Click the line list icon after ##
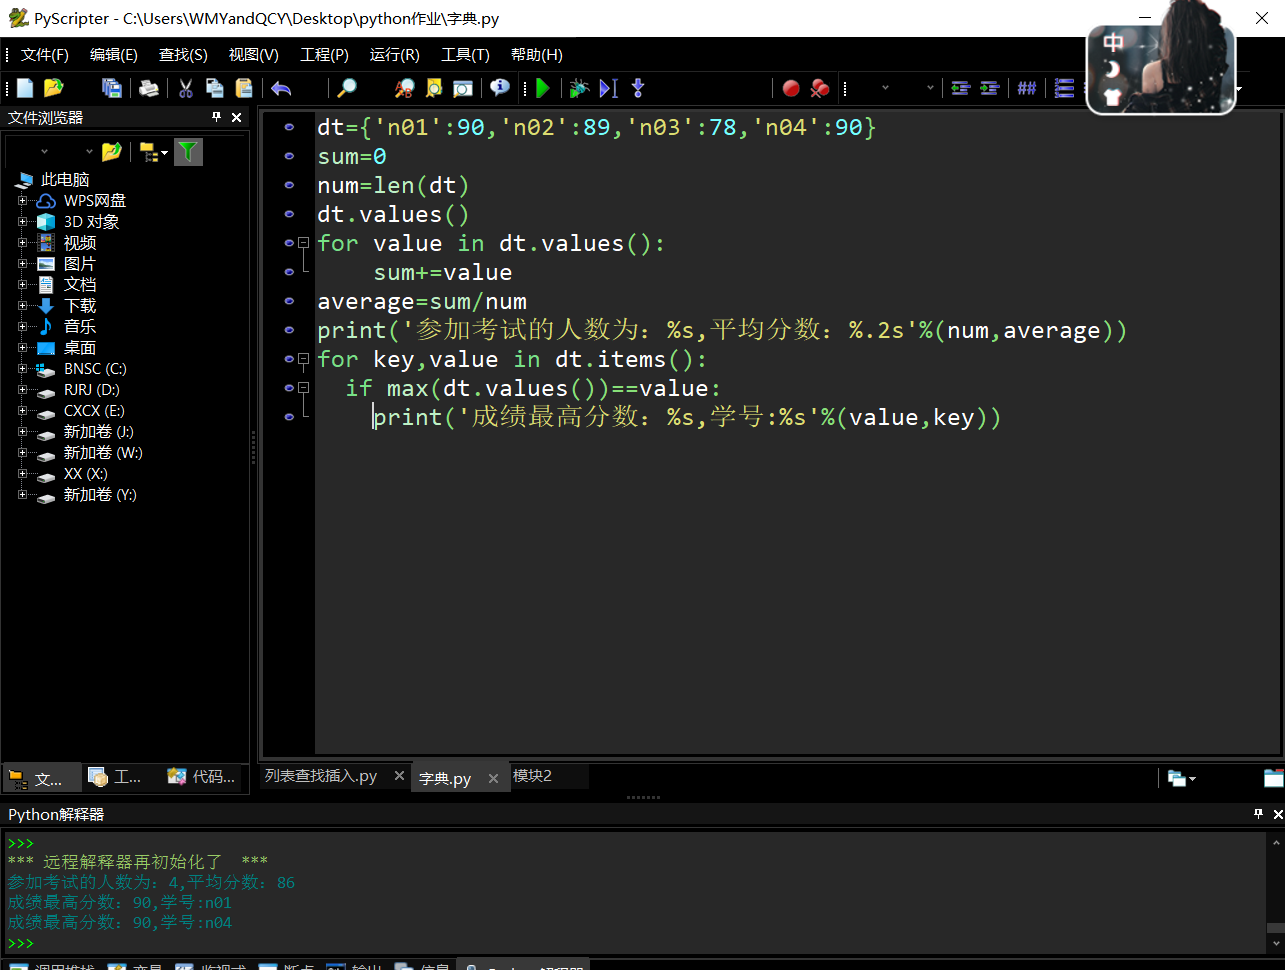Screen dimensions: 1285x970 pyautogui.click(x=1064, y=88)
